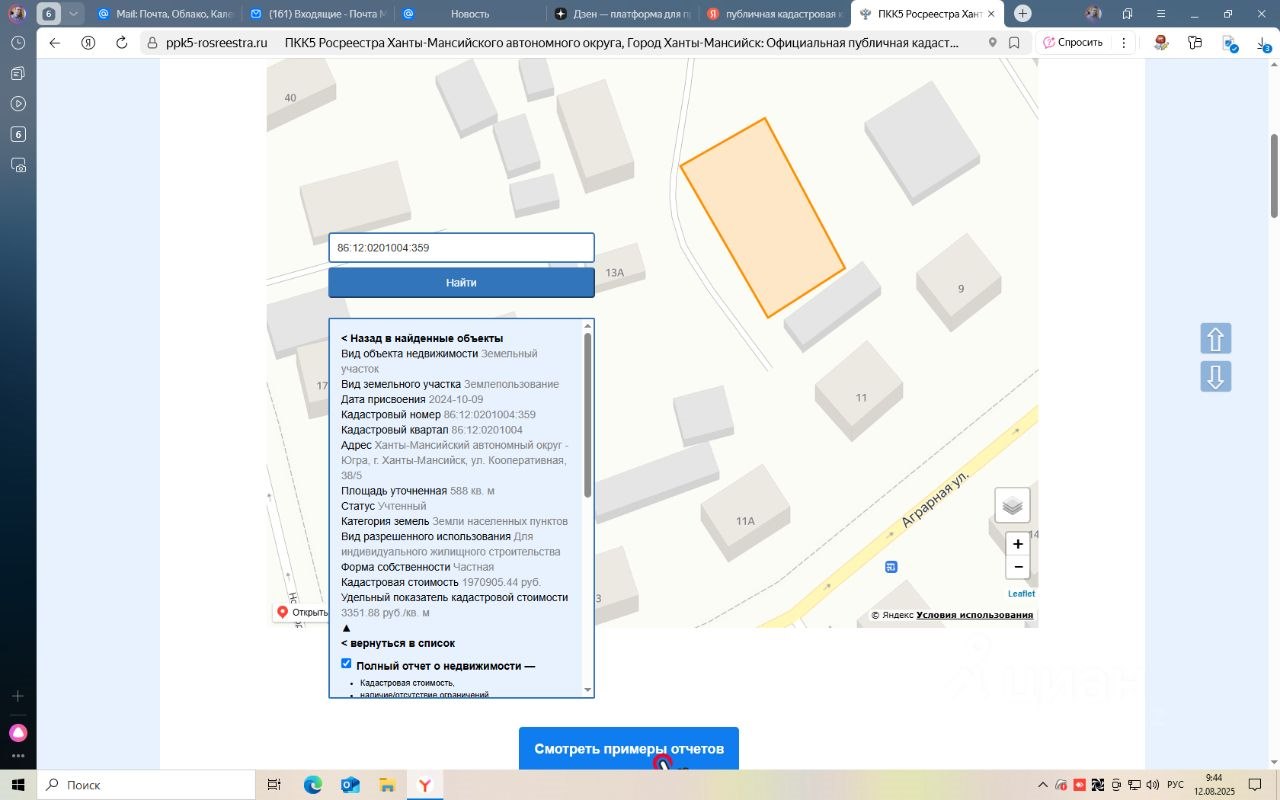
Task: Click the blue up-arrow panel button
Action: [x=1215, y=338]
